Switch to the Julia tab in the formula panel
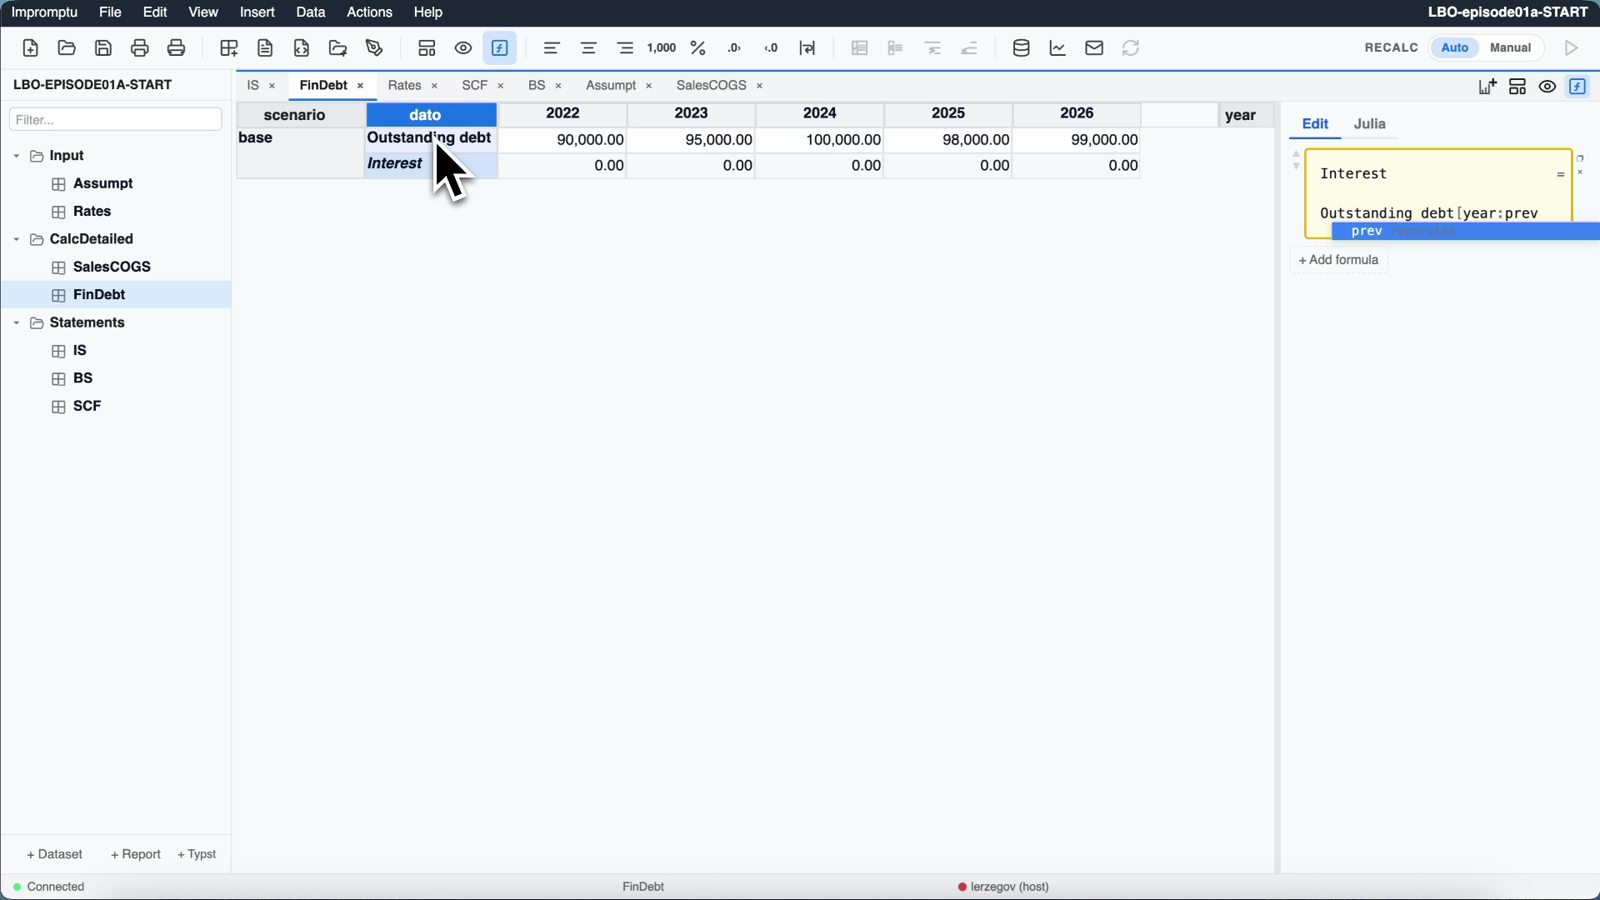 1369,124
